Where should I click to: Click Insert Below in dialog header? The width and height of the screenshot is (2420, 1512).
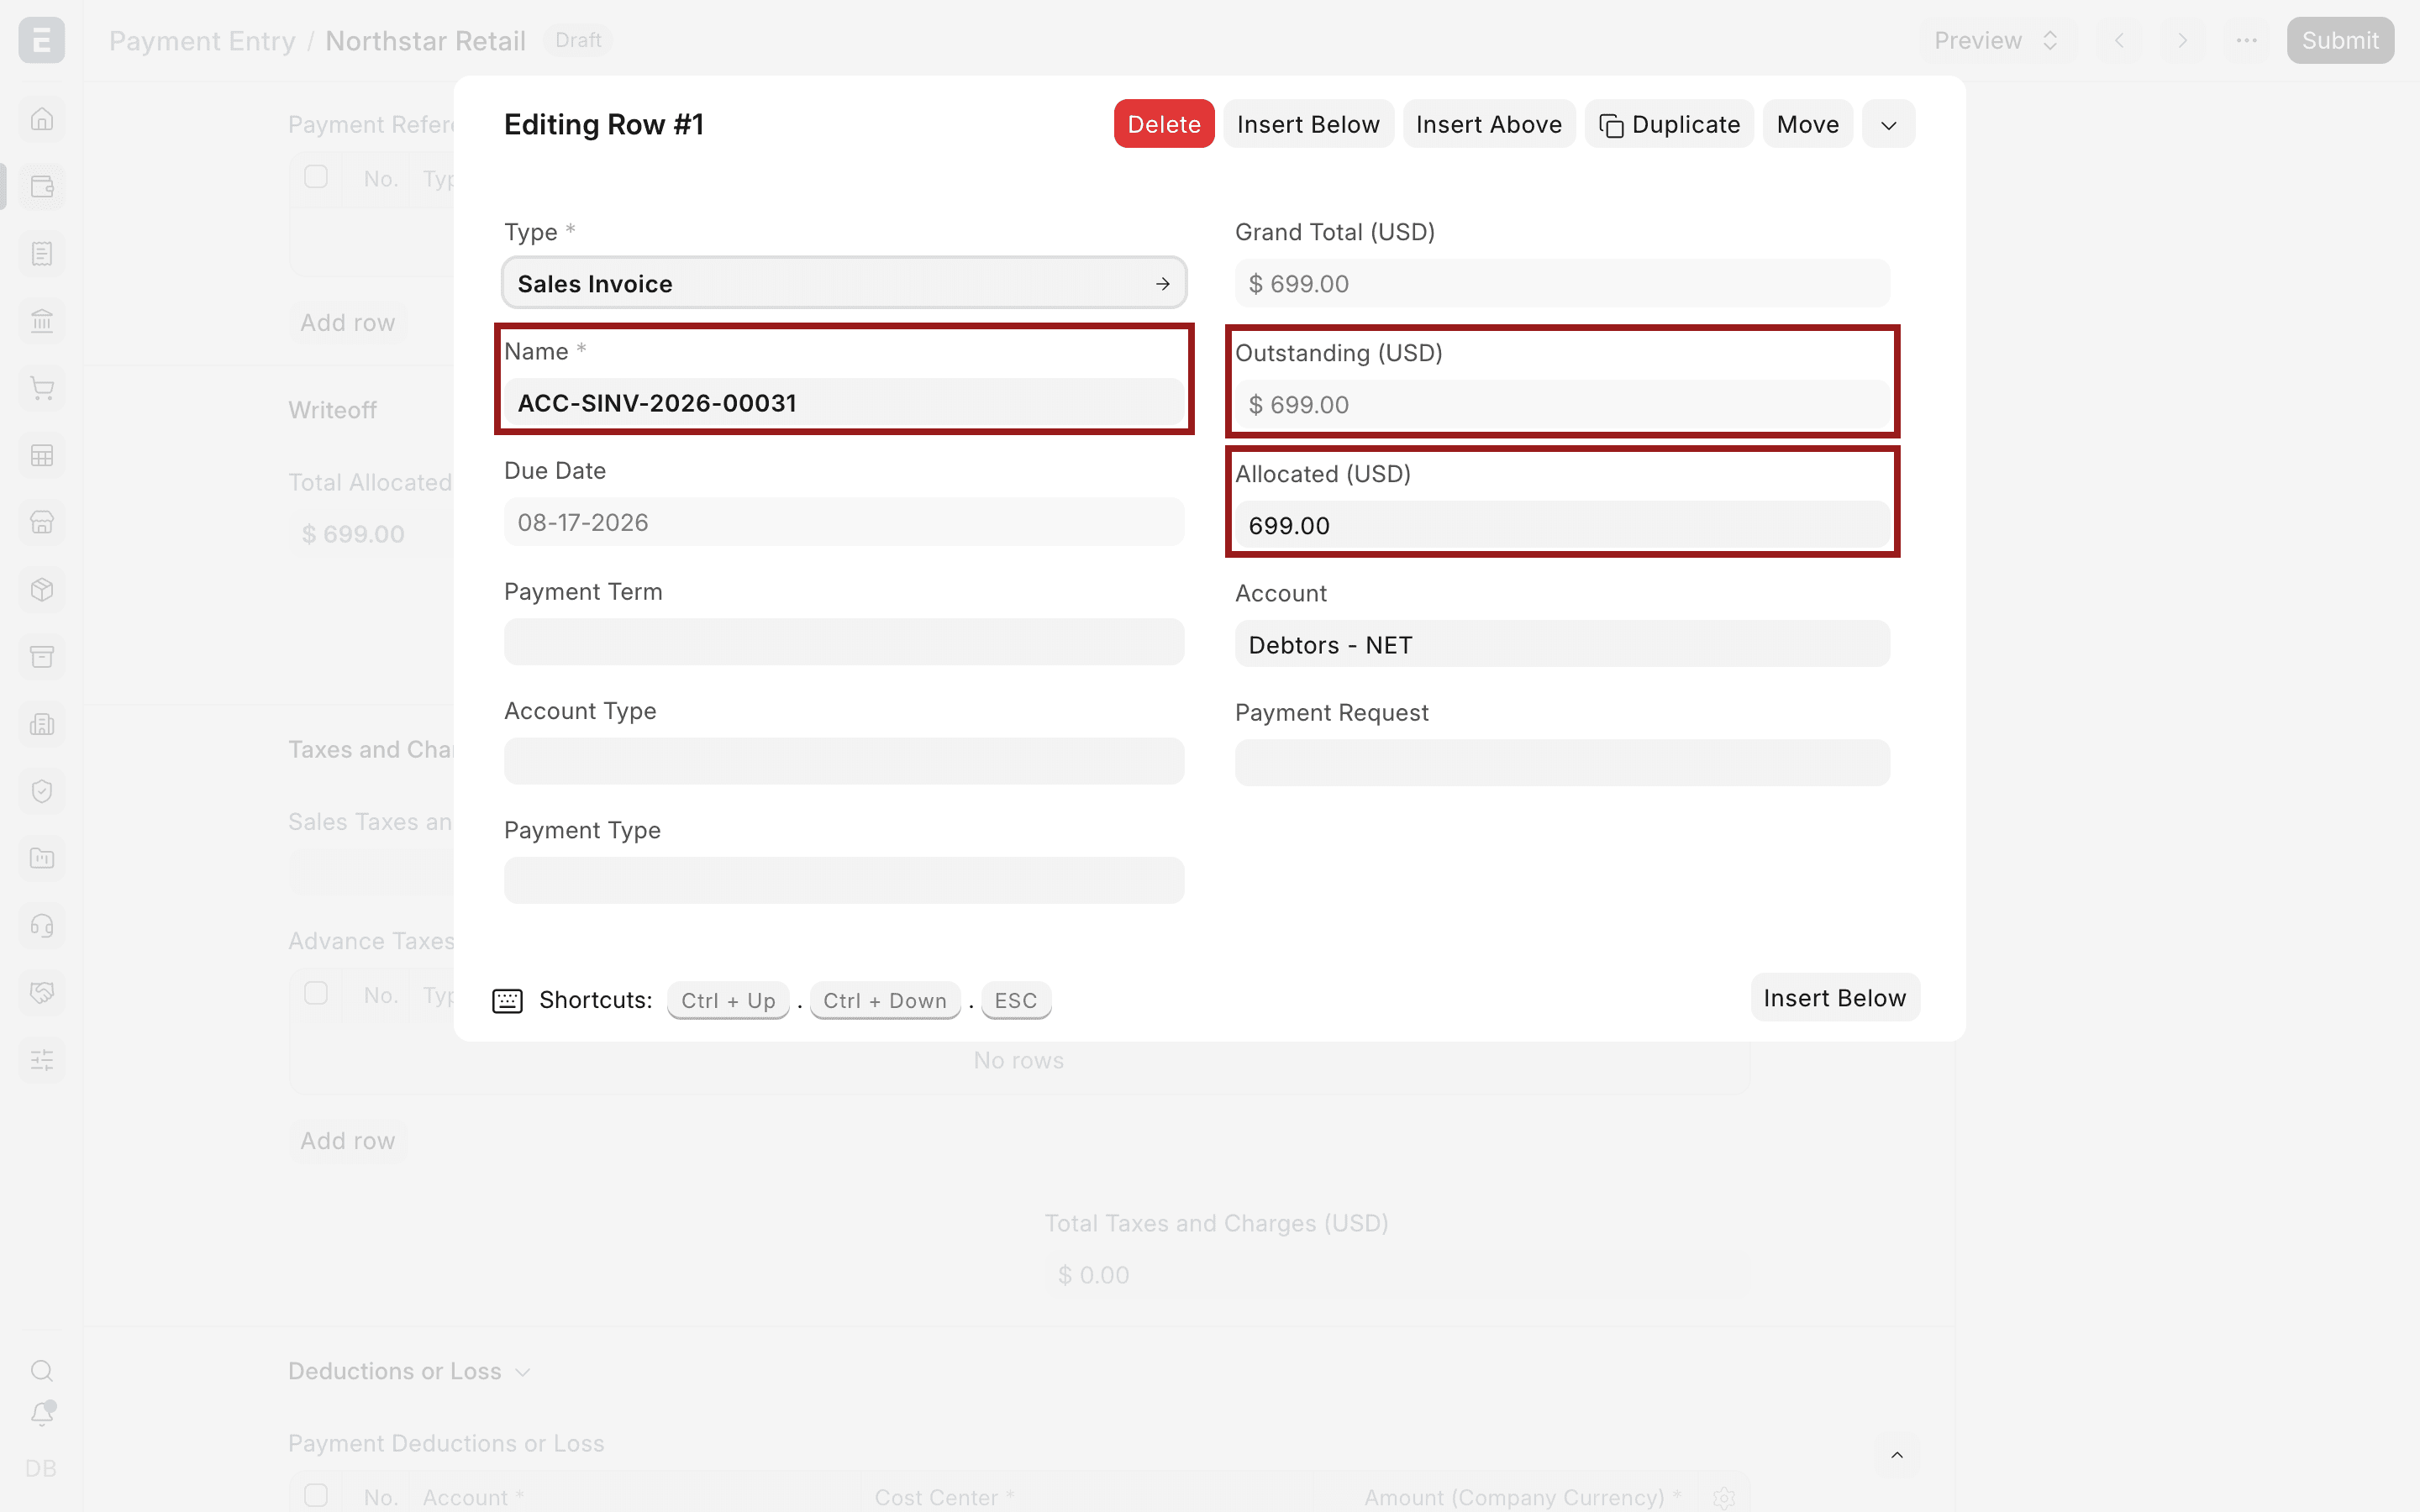[1308, 124]
